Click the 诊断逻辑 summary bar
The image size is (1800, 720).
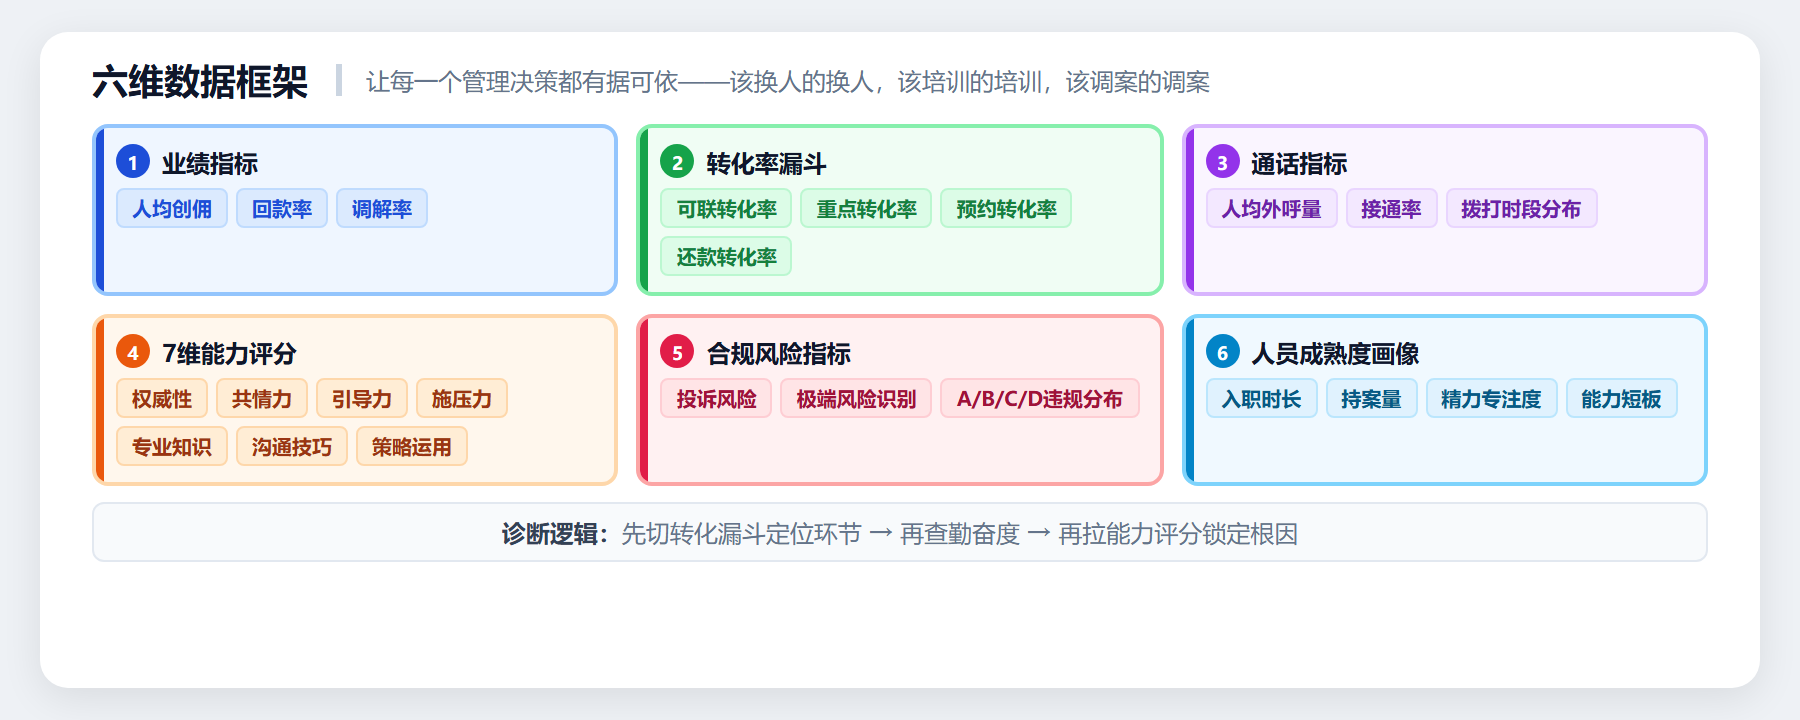[899, 533]
